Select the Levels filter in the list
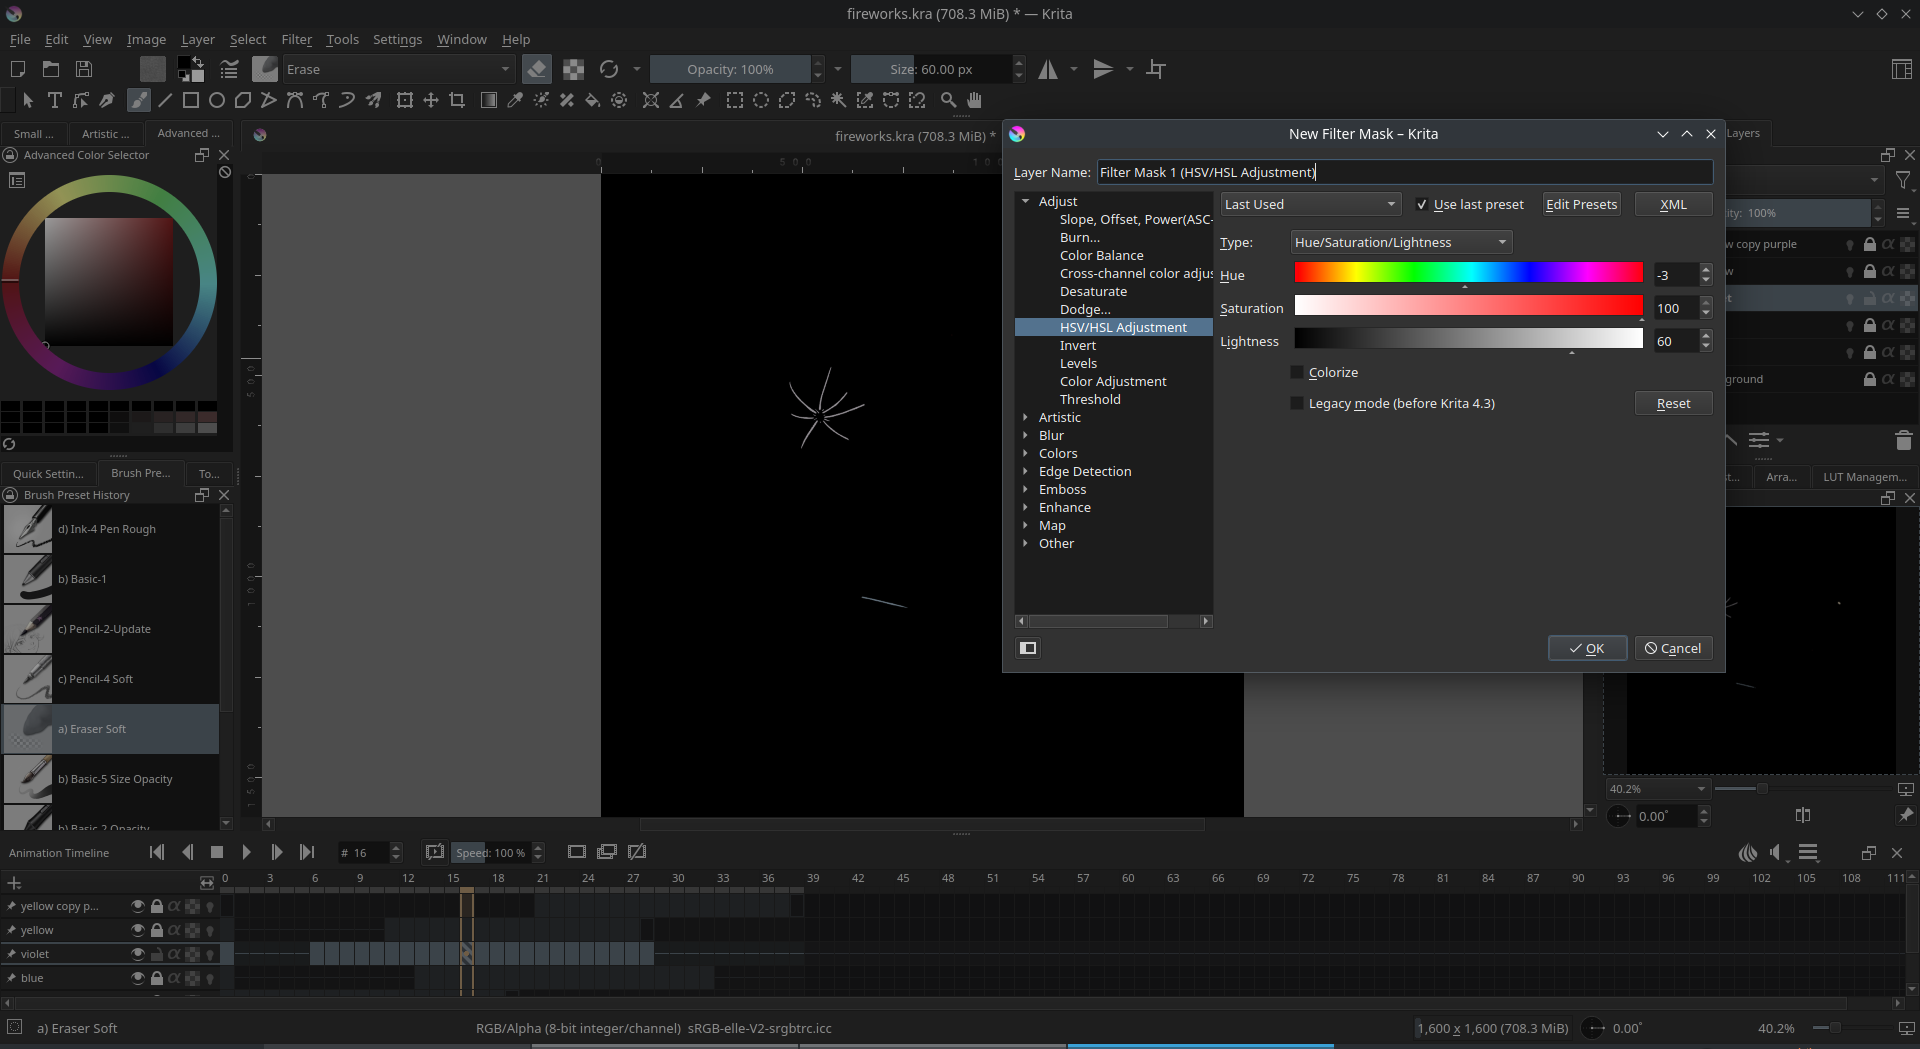The width and height of the screenshot is (1920, 1049). tap(1078, 363)
